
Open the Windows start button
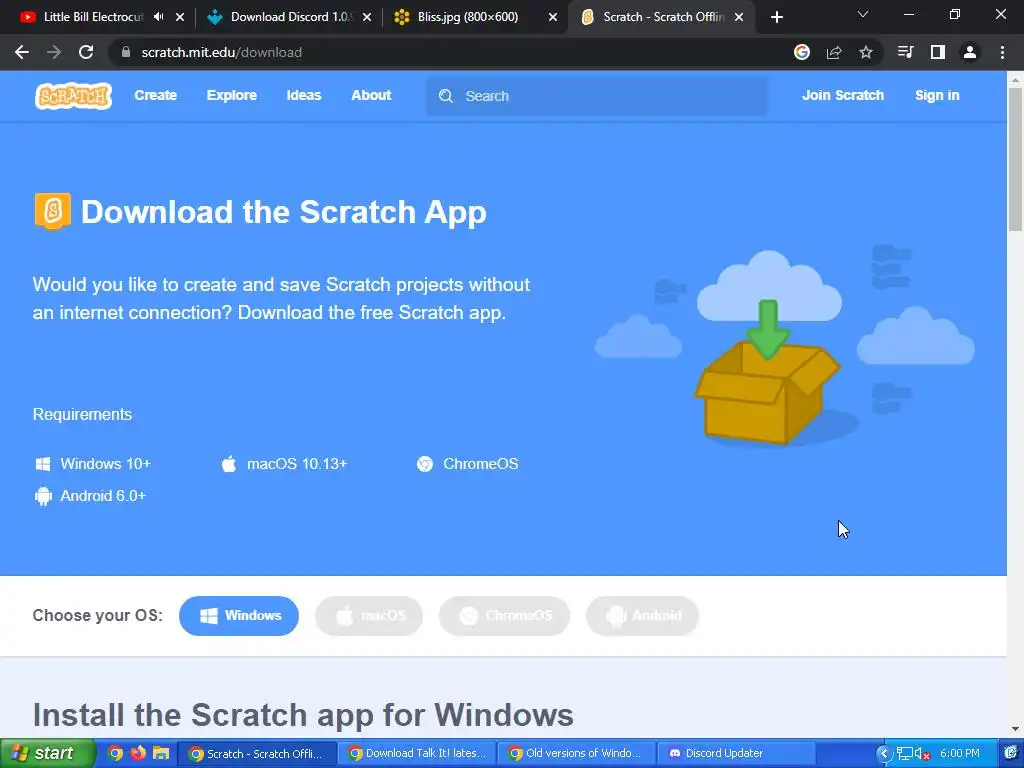click(46, 753)
